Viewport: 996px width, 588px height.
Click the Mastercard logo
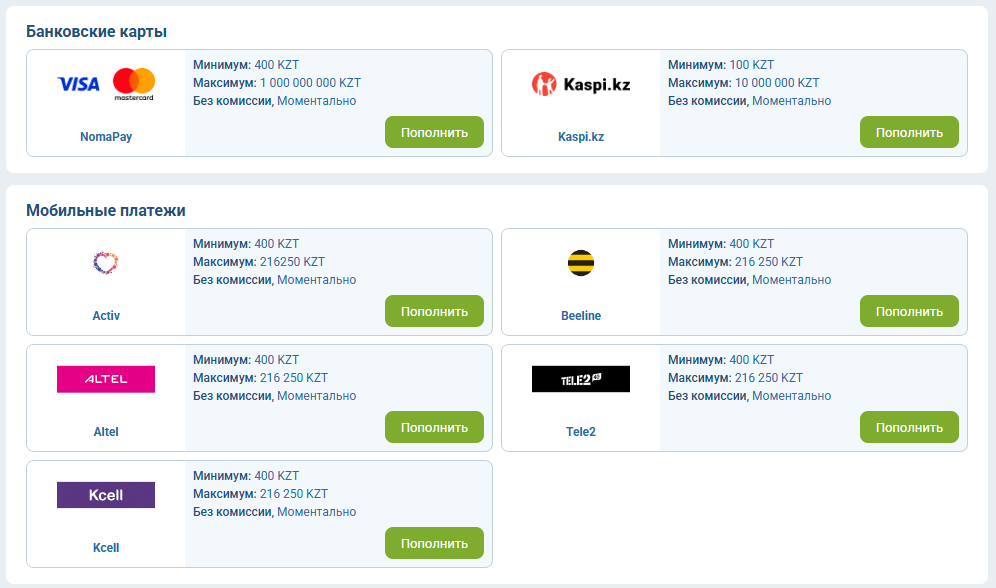(x=134, y=84)
